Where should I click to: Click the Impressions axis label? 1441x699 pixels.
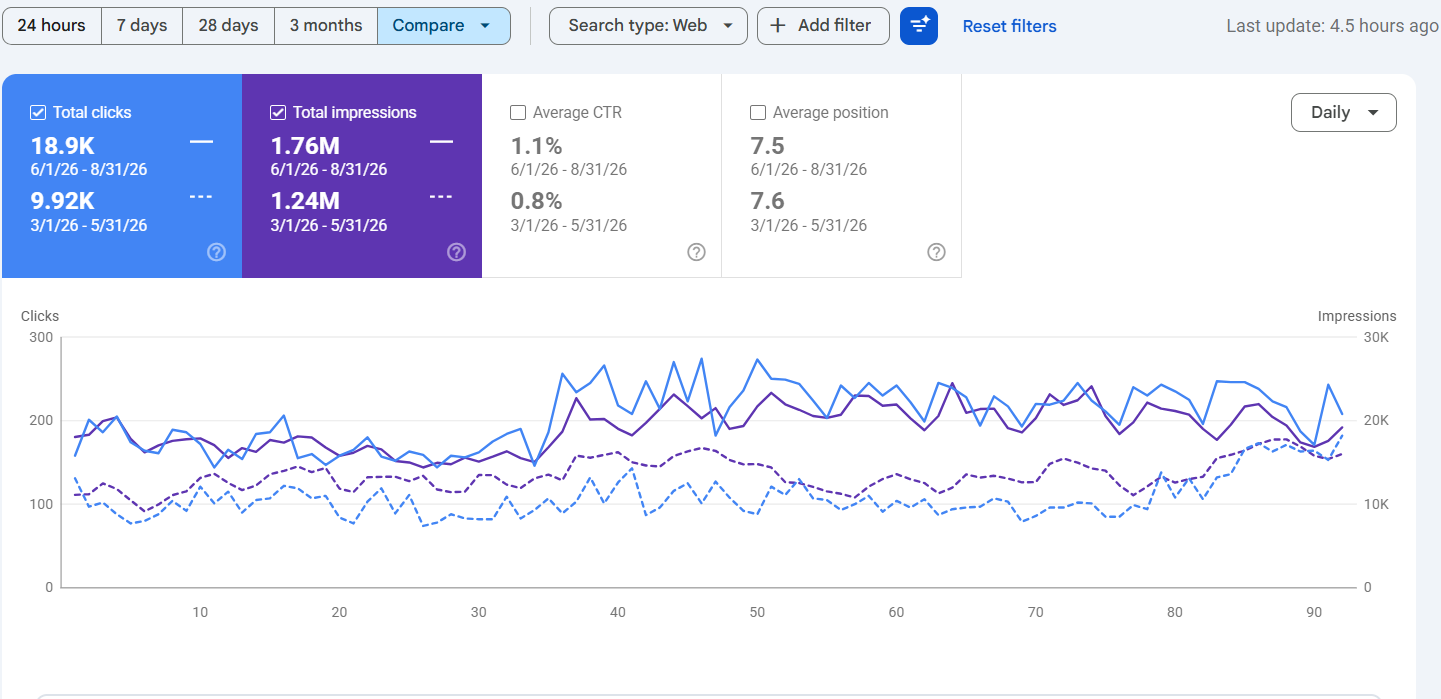click(1356, 316)
